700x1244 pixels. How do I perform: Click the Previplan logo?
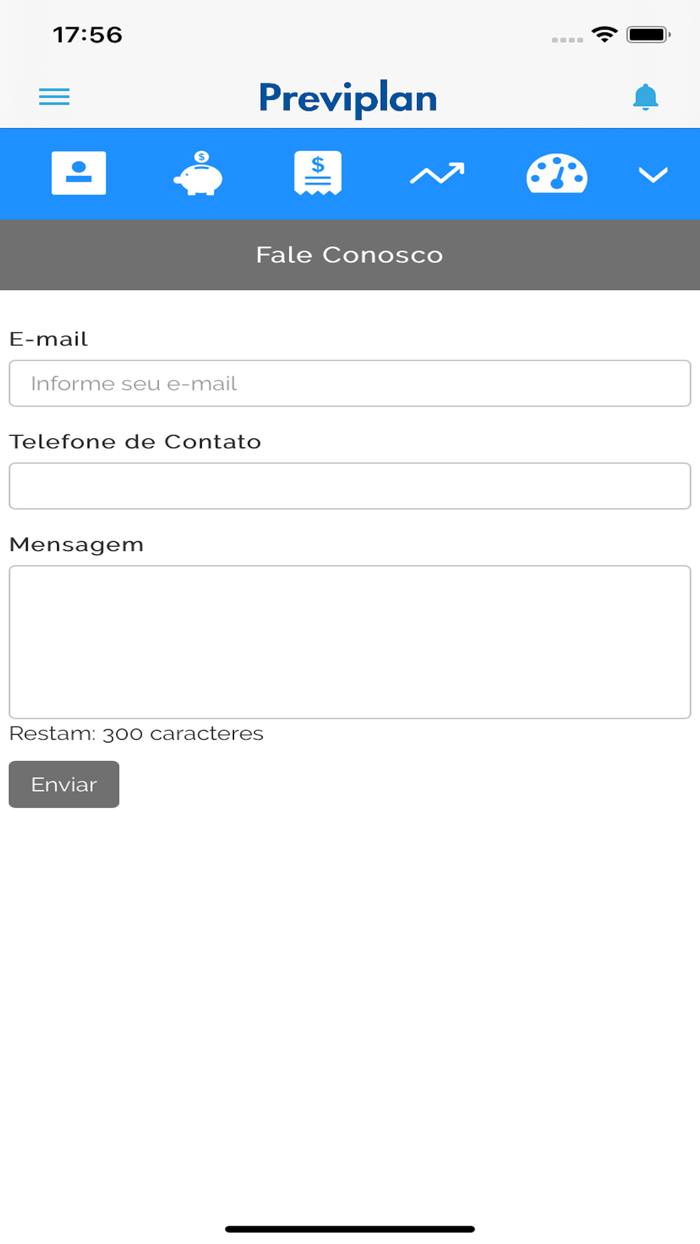[348, 98]
